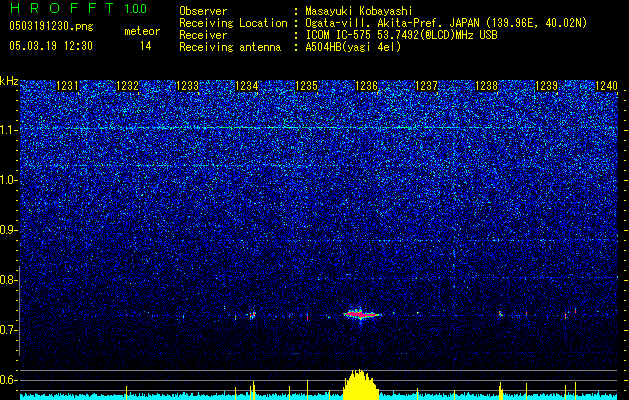Click the 1231 time marker

[x=67, y=86]
